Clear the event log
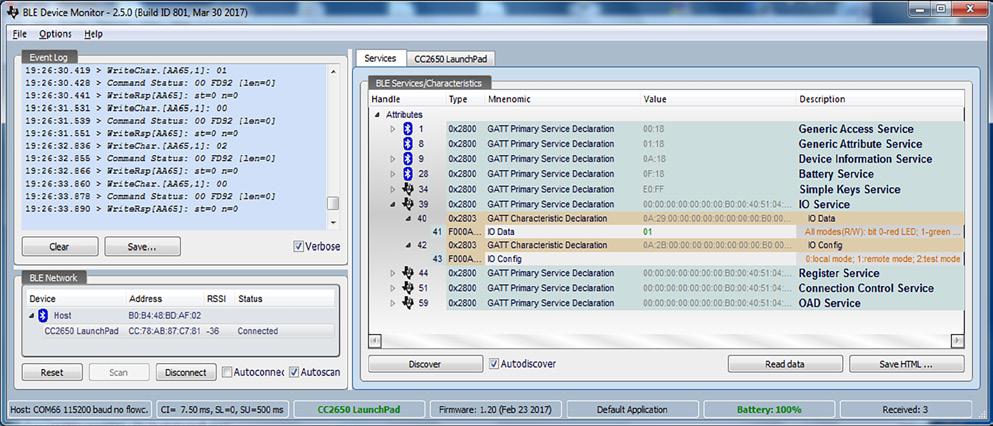993x426 pixels. (60, 247)
